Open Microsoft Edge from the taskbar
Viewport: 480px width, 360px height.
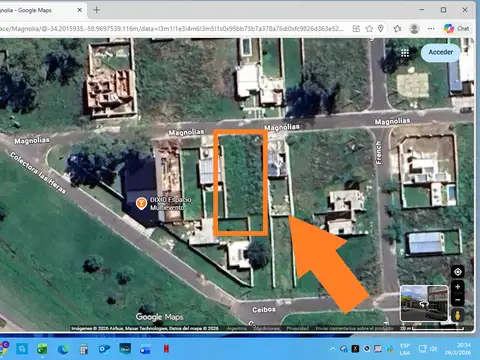[63, 349]
